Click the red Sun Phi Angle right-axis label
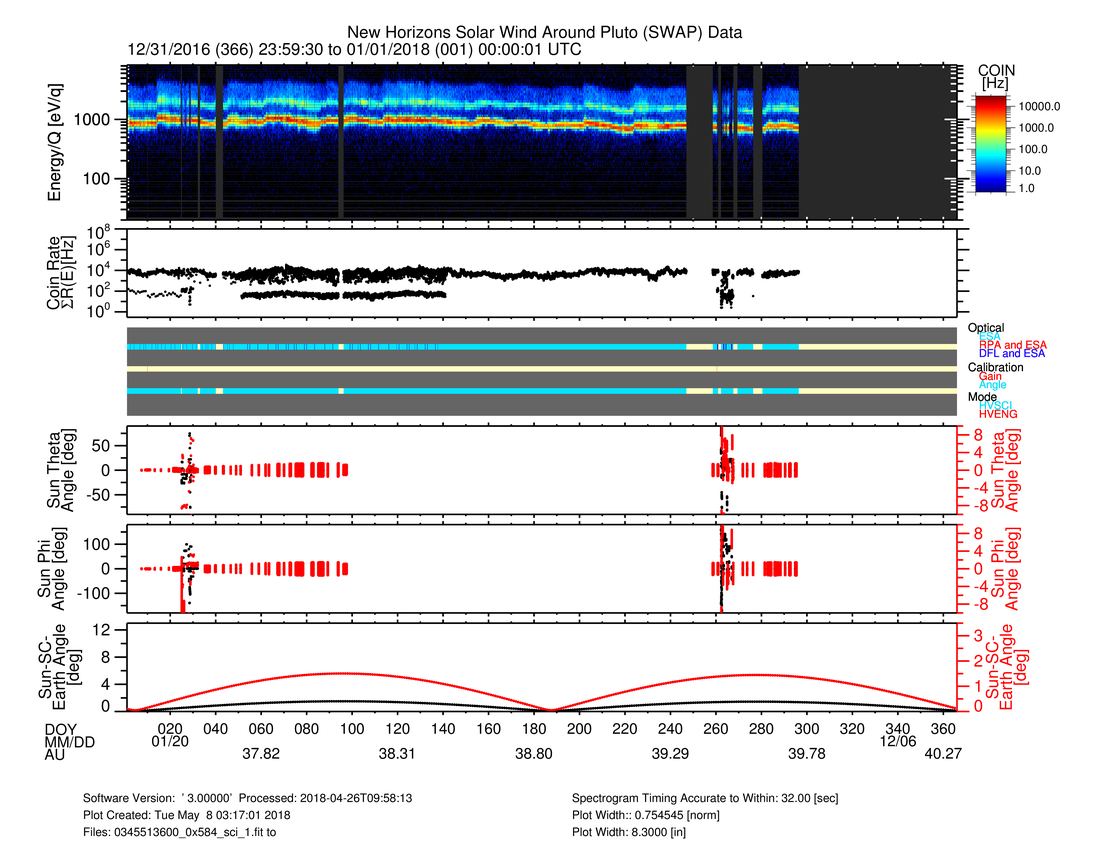 [x=1016, y=568]
